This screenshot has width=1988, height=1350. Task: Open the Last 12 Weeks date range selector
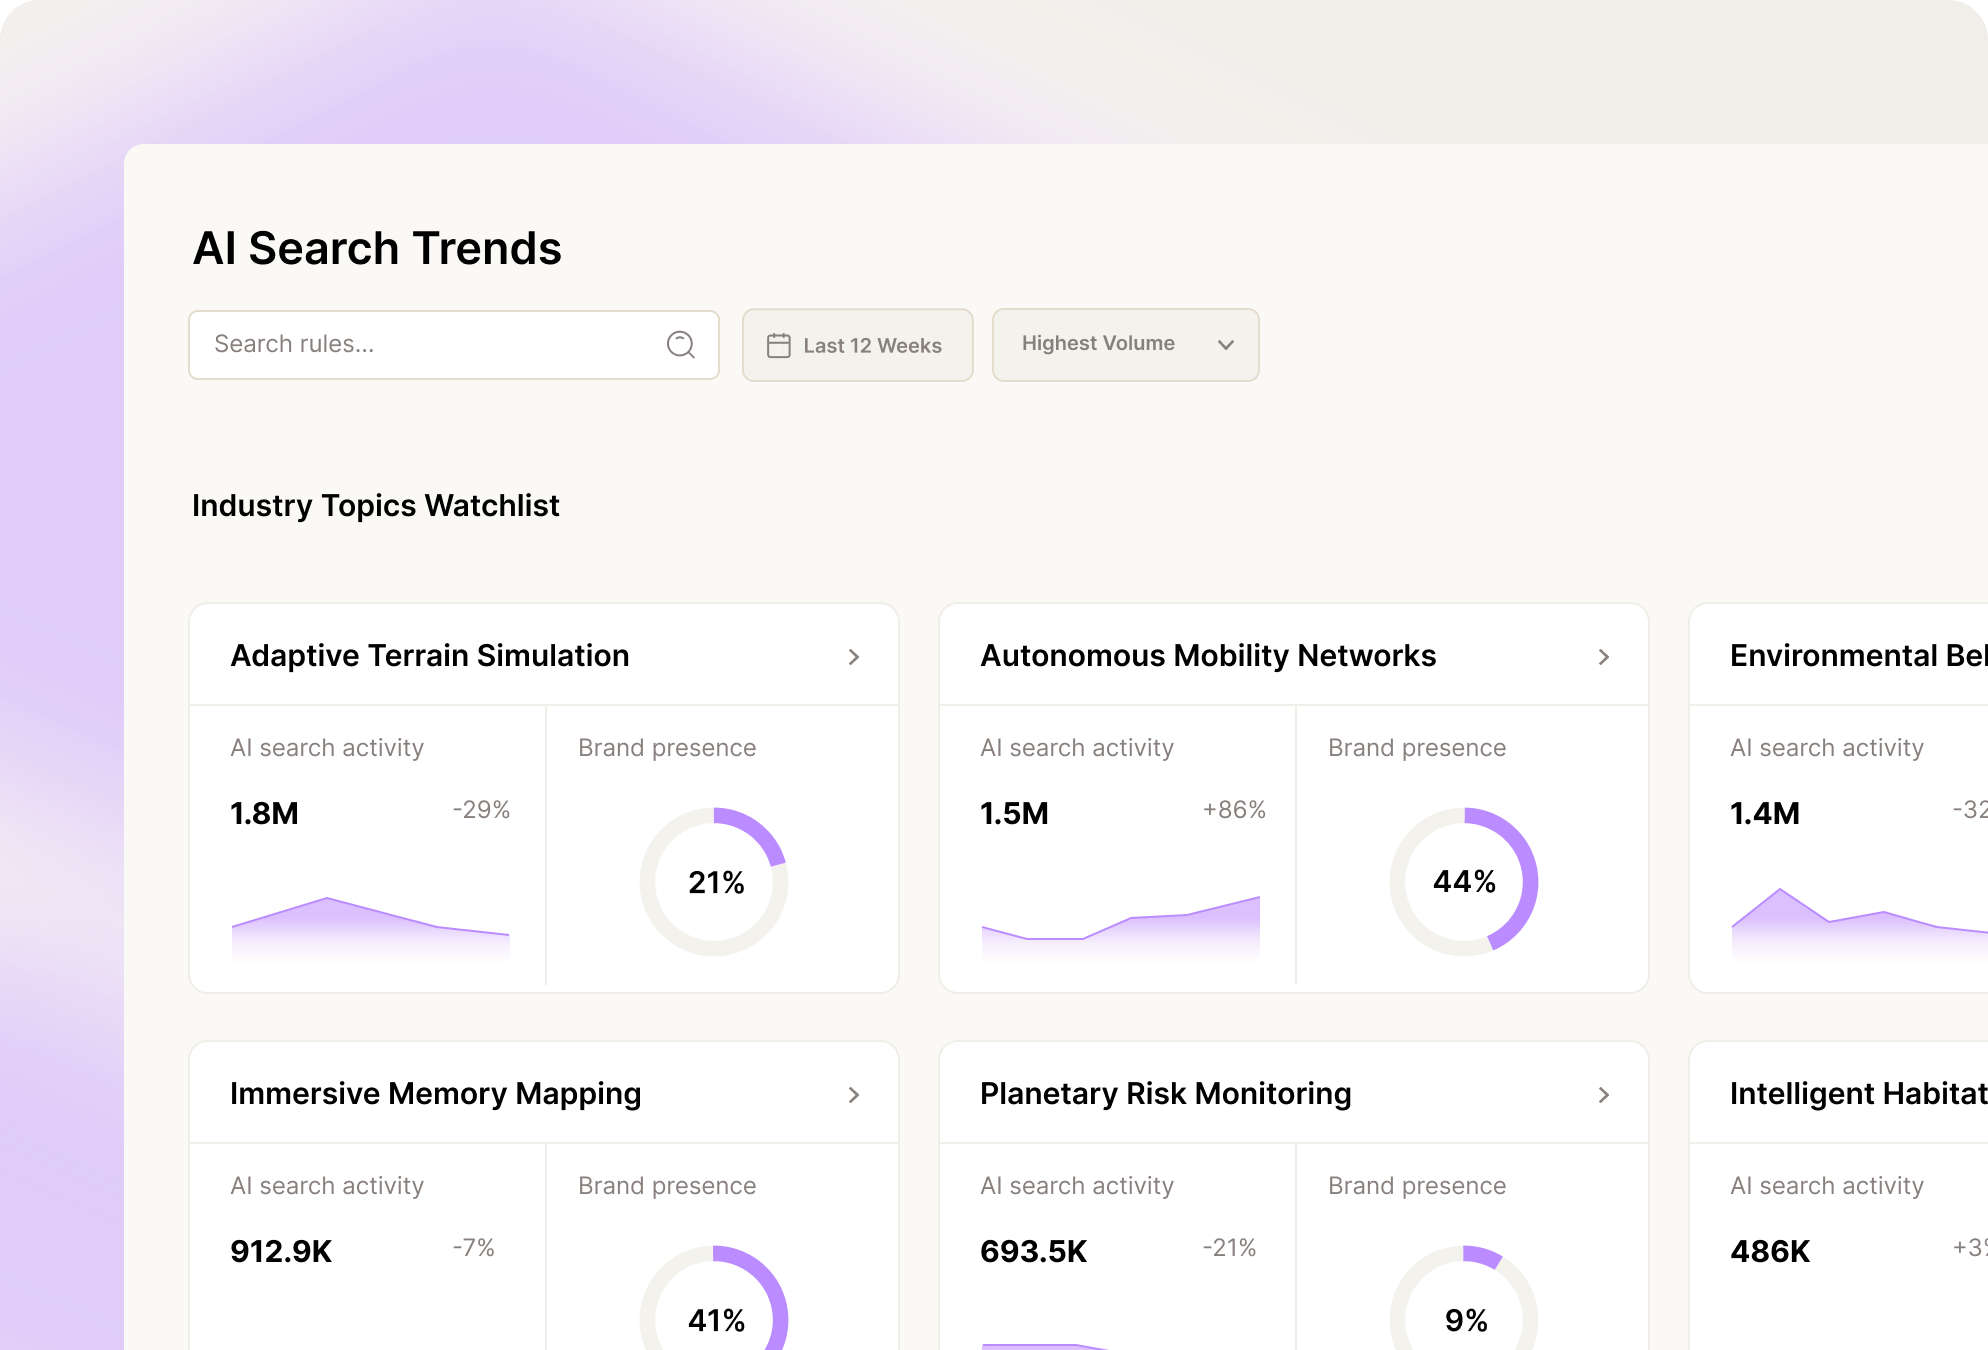(x=857, y=344)
